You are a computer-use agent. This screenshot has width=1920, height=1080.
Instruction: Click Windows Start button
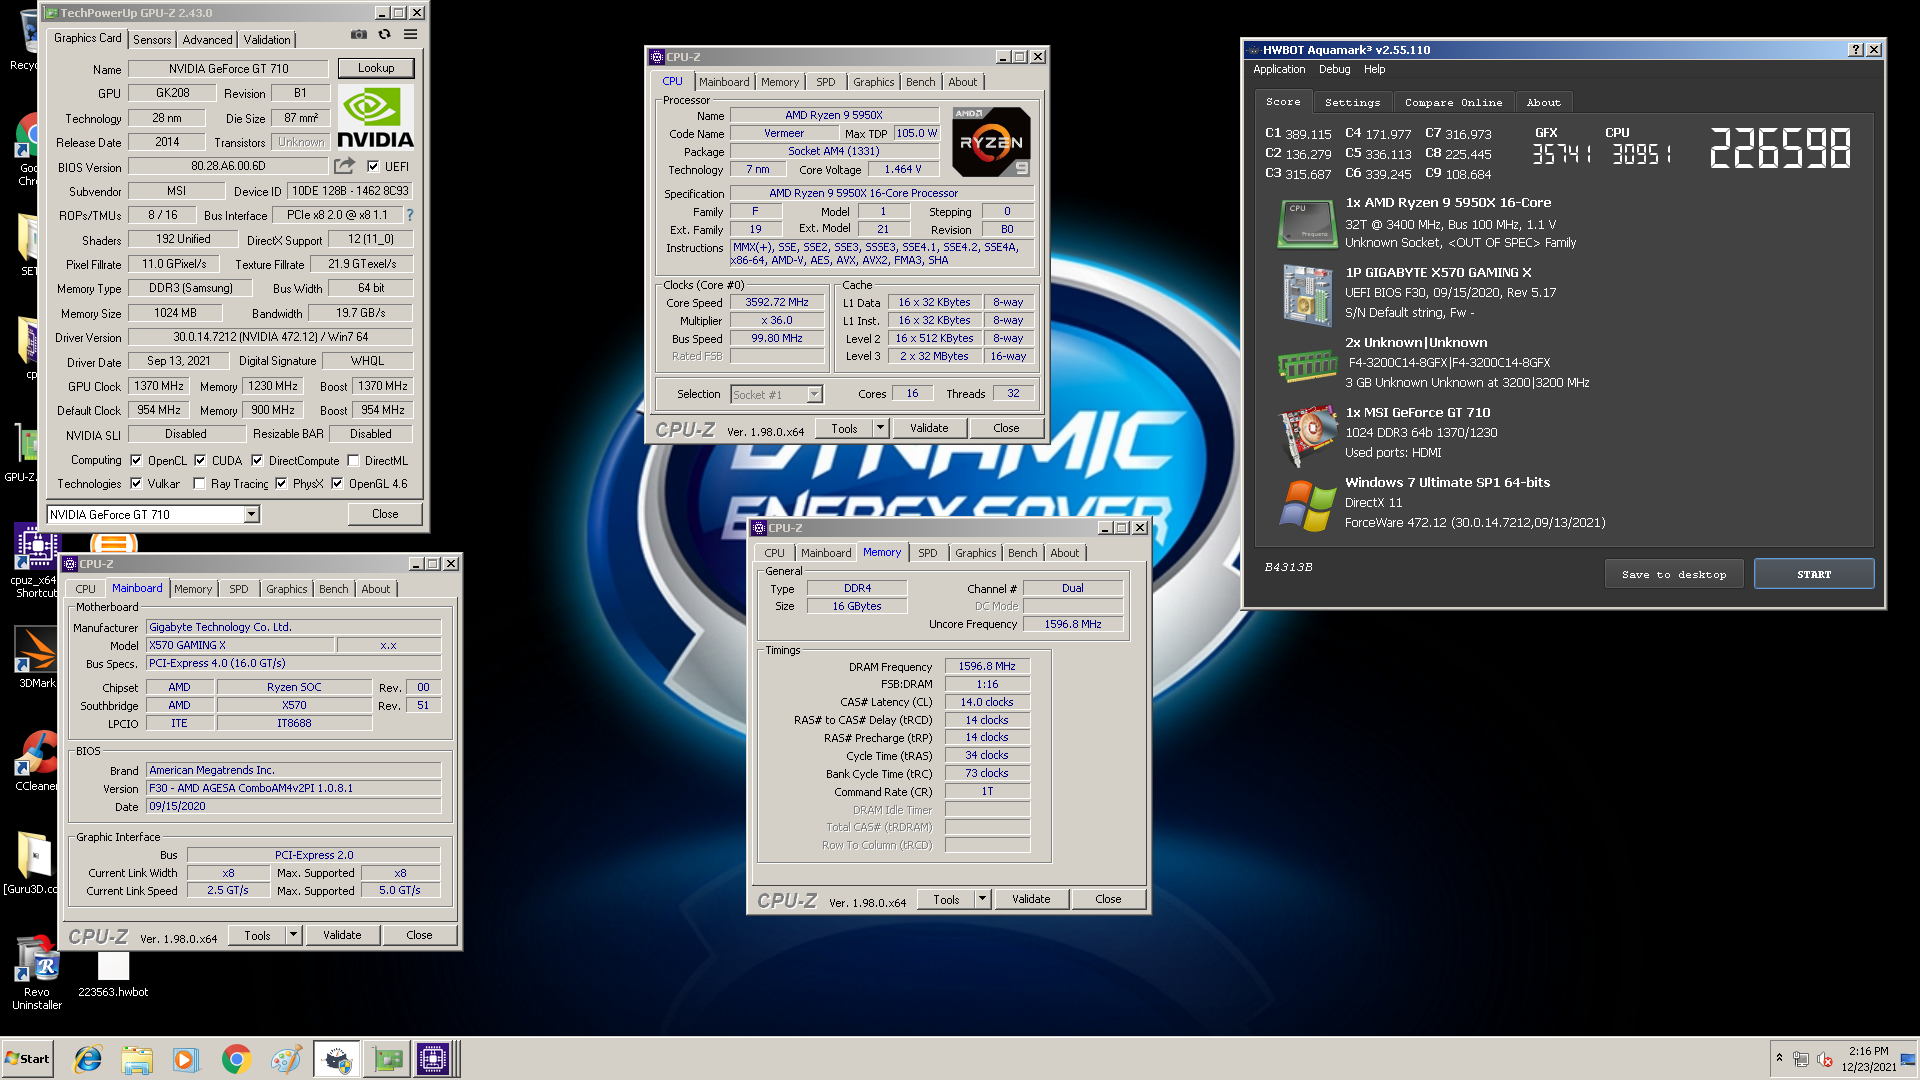pos(28,1059)
